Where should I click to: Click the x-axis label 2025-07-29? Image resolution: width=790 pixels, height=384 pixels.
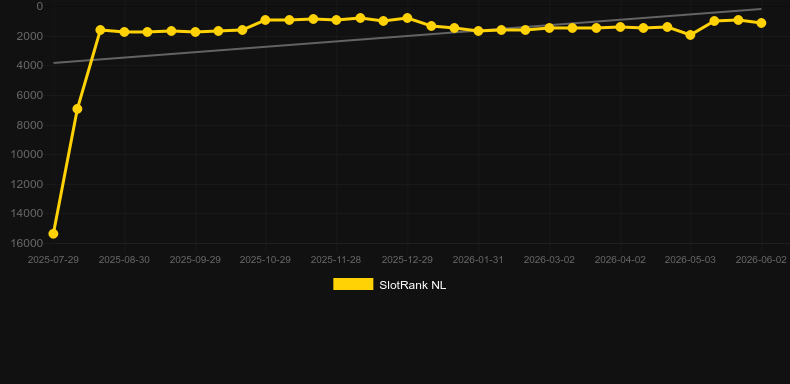[53, 260]
